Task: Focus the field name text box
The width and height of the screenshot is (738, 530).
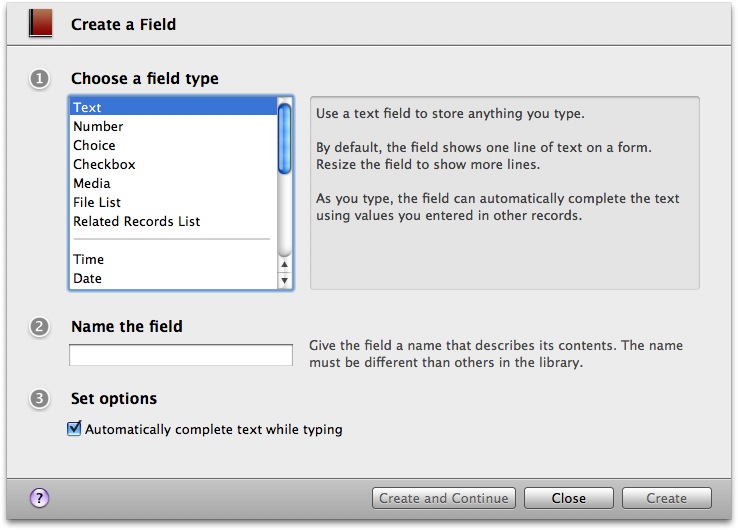Action: pos(181,355)
